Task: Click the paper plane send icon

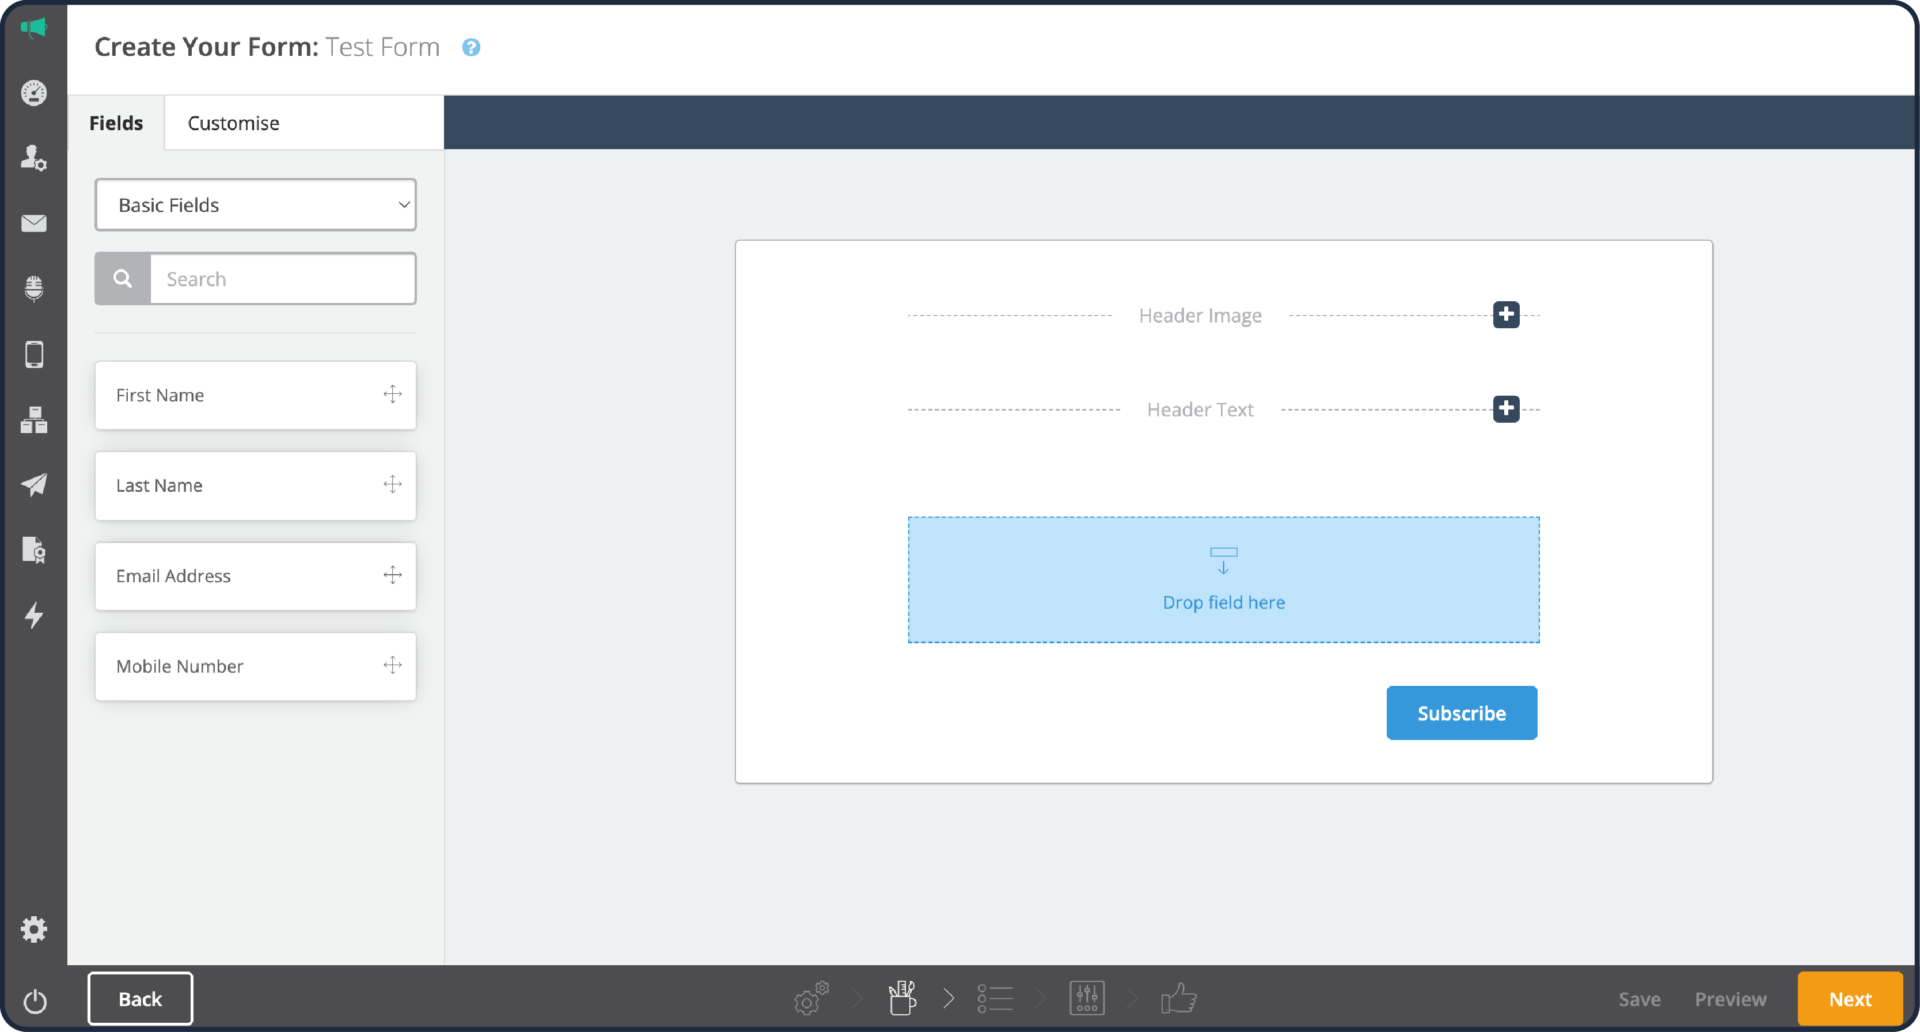Action: (x=34, y=485)
